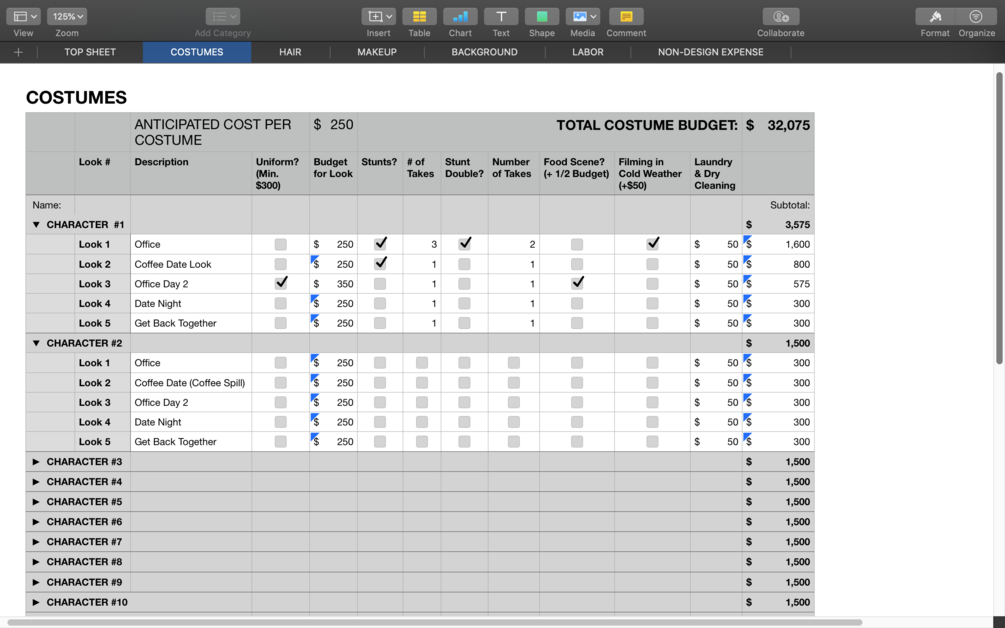Uncheck Stunt Double for Character #1 Office
This screenshot has height=628, width=1005.
point(465,244)
